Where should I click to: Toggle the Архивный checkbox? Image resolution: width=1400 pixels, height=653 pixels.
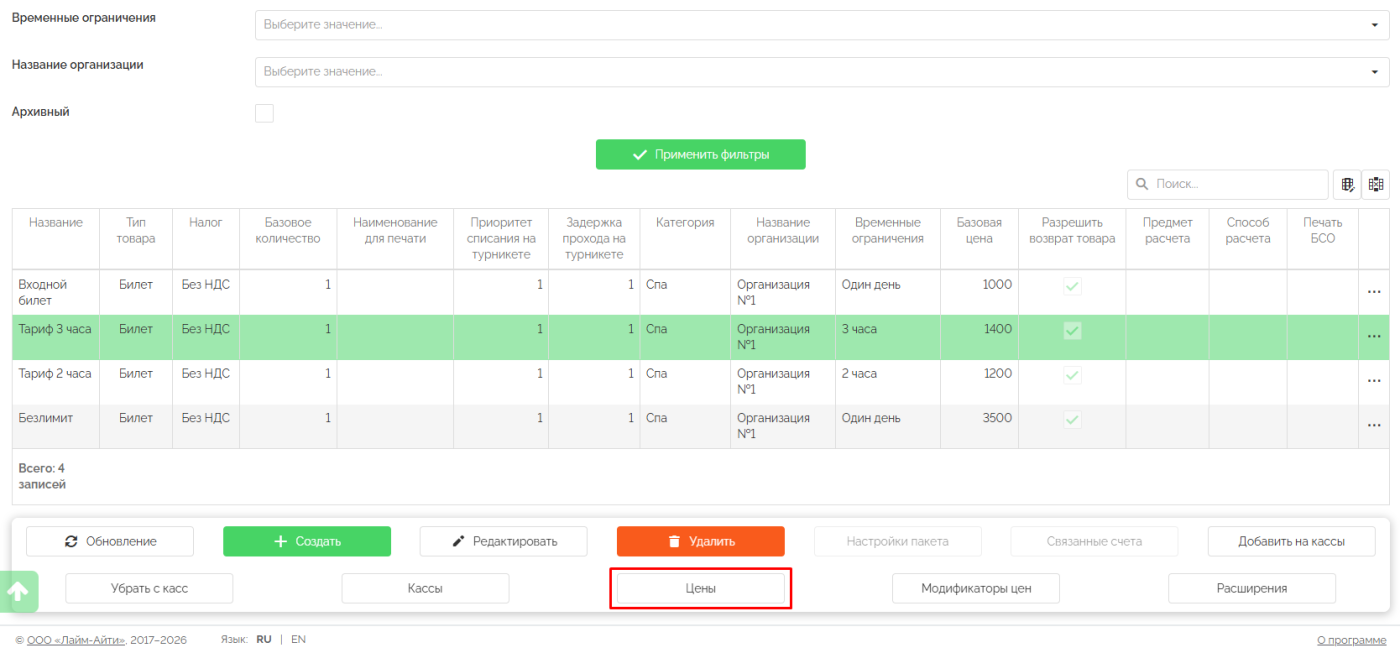pos(264,113)
